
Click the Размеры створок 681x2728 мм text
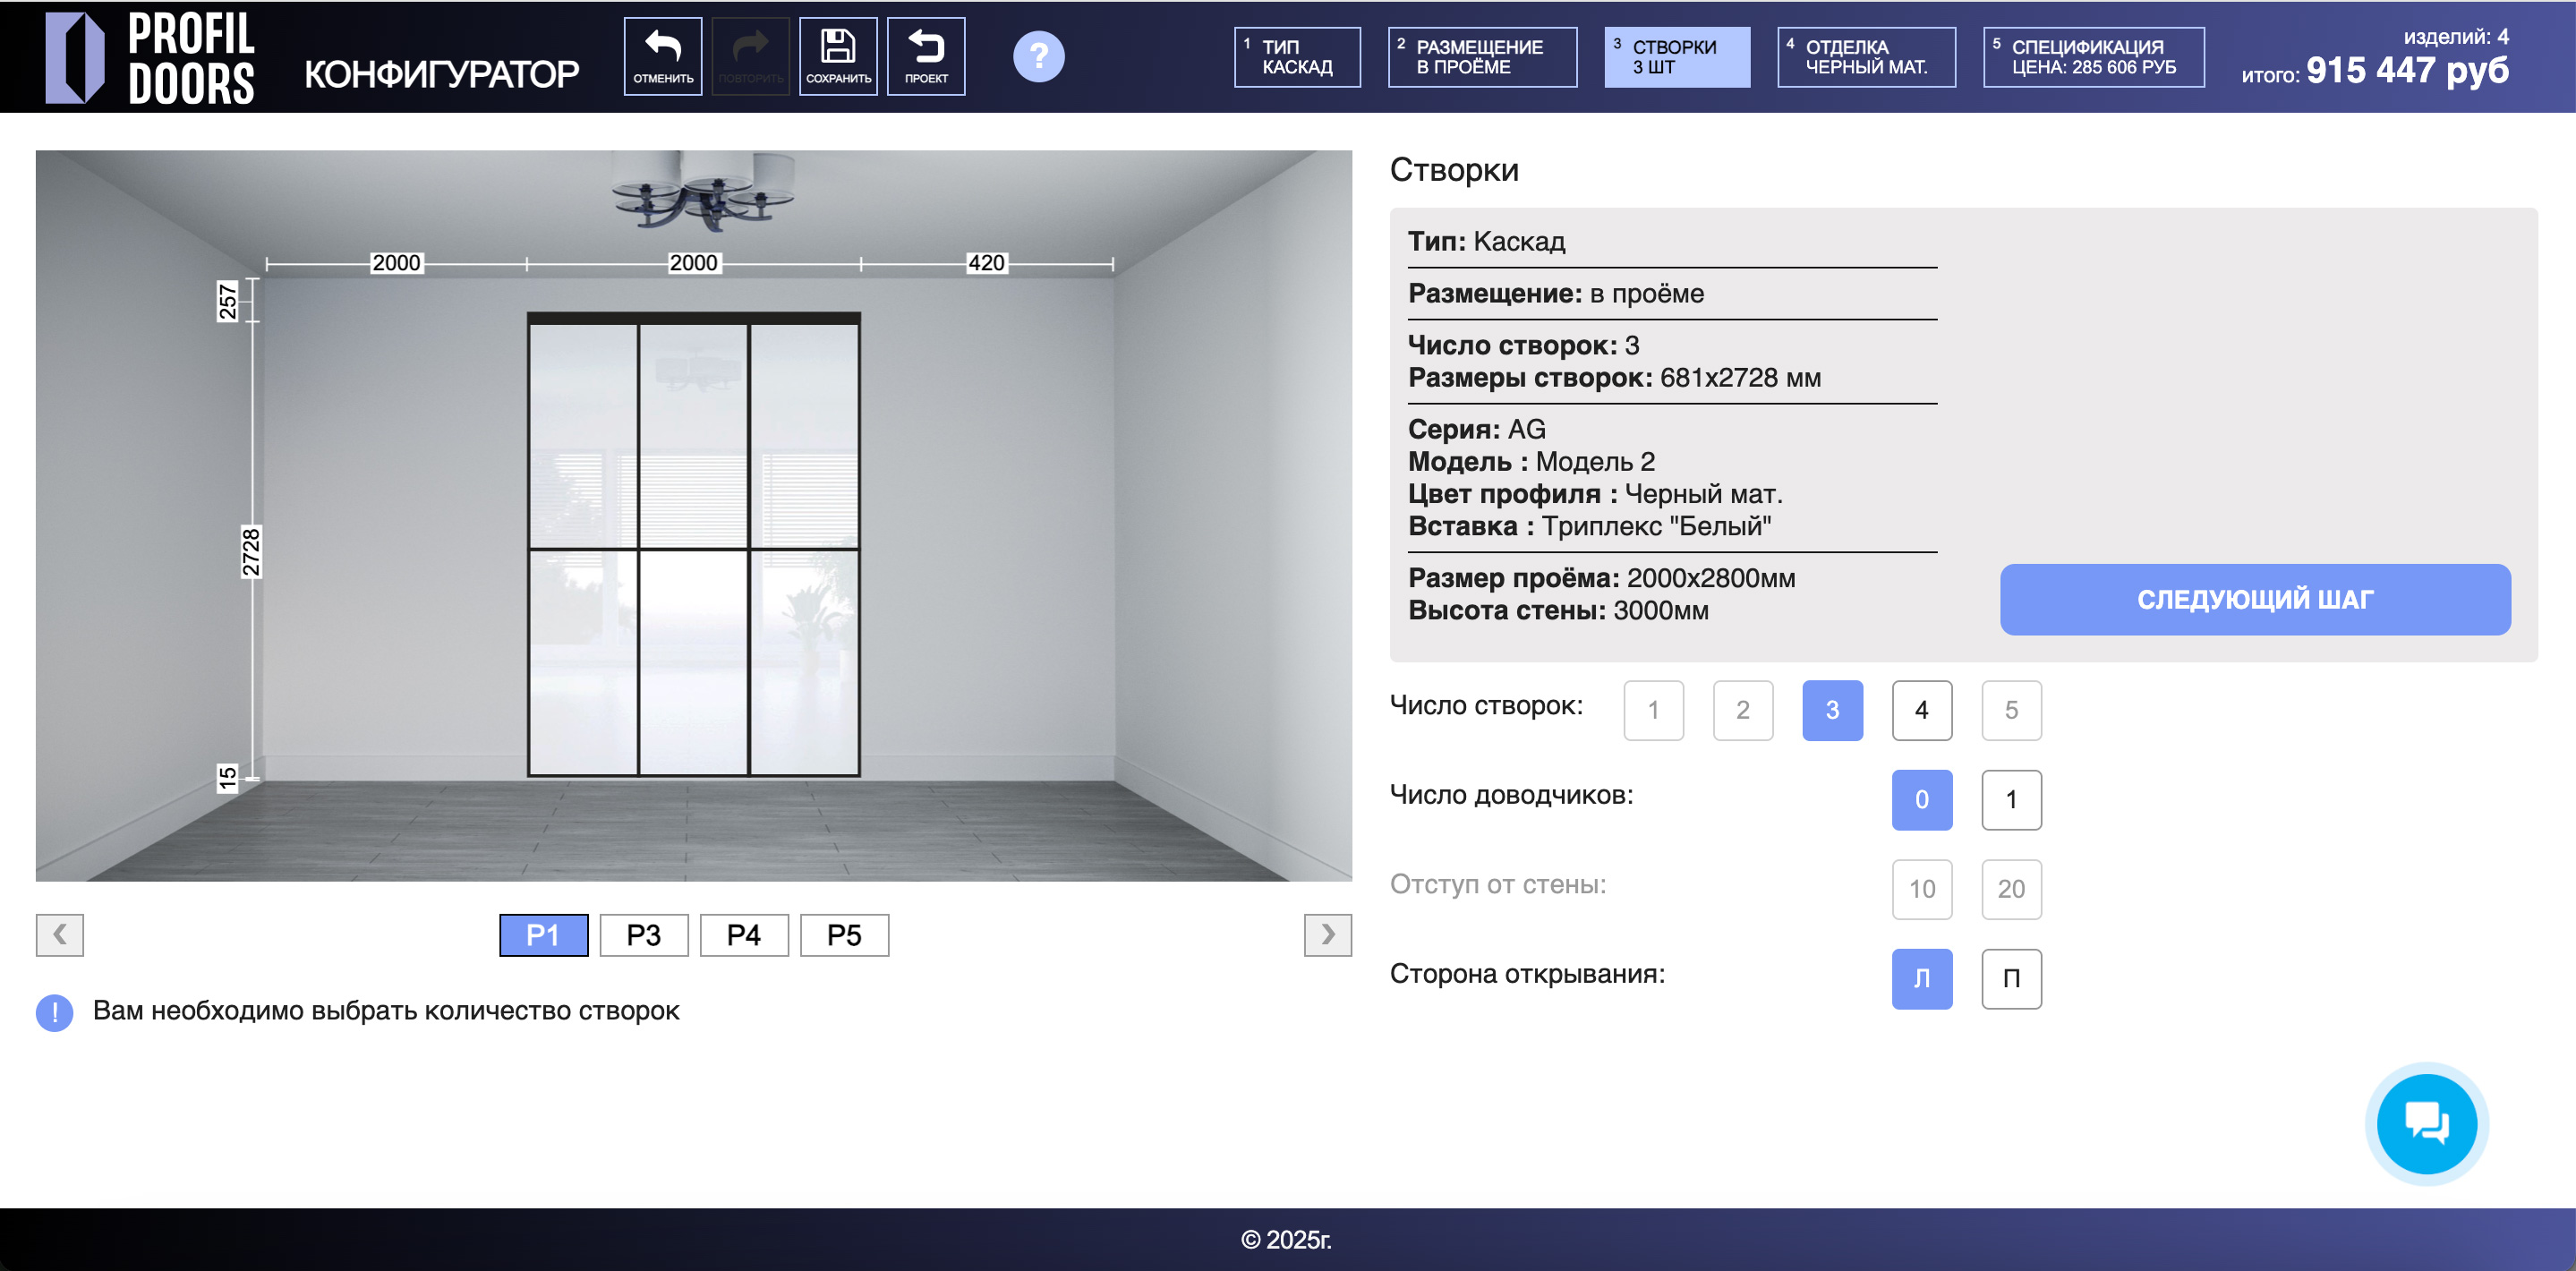coord(1614,378)
